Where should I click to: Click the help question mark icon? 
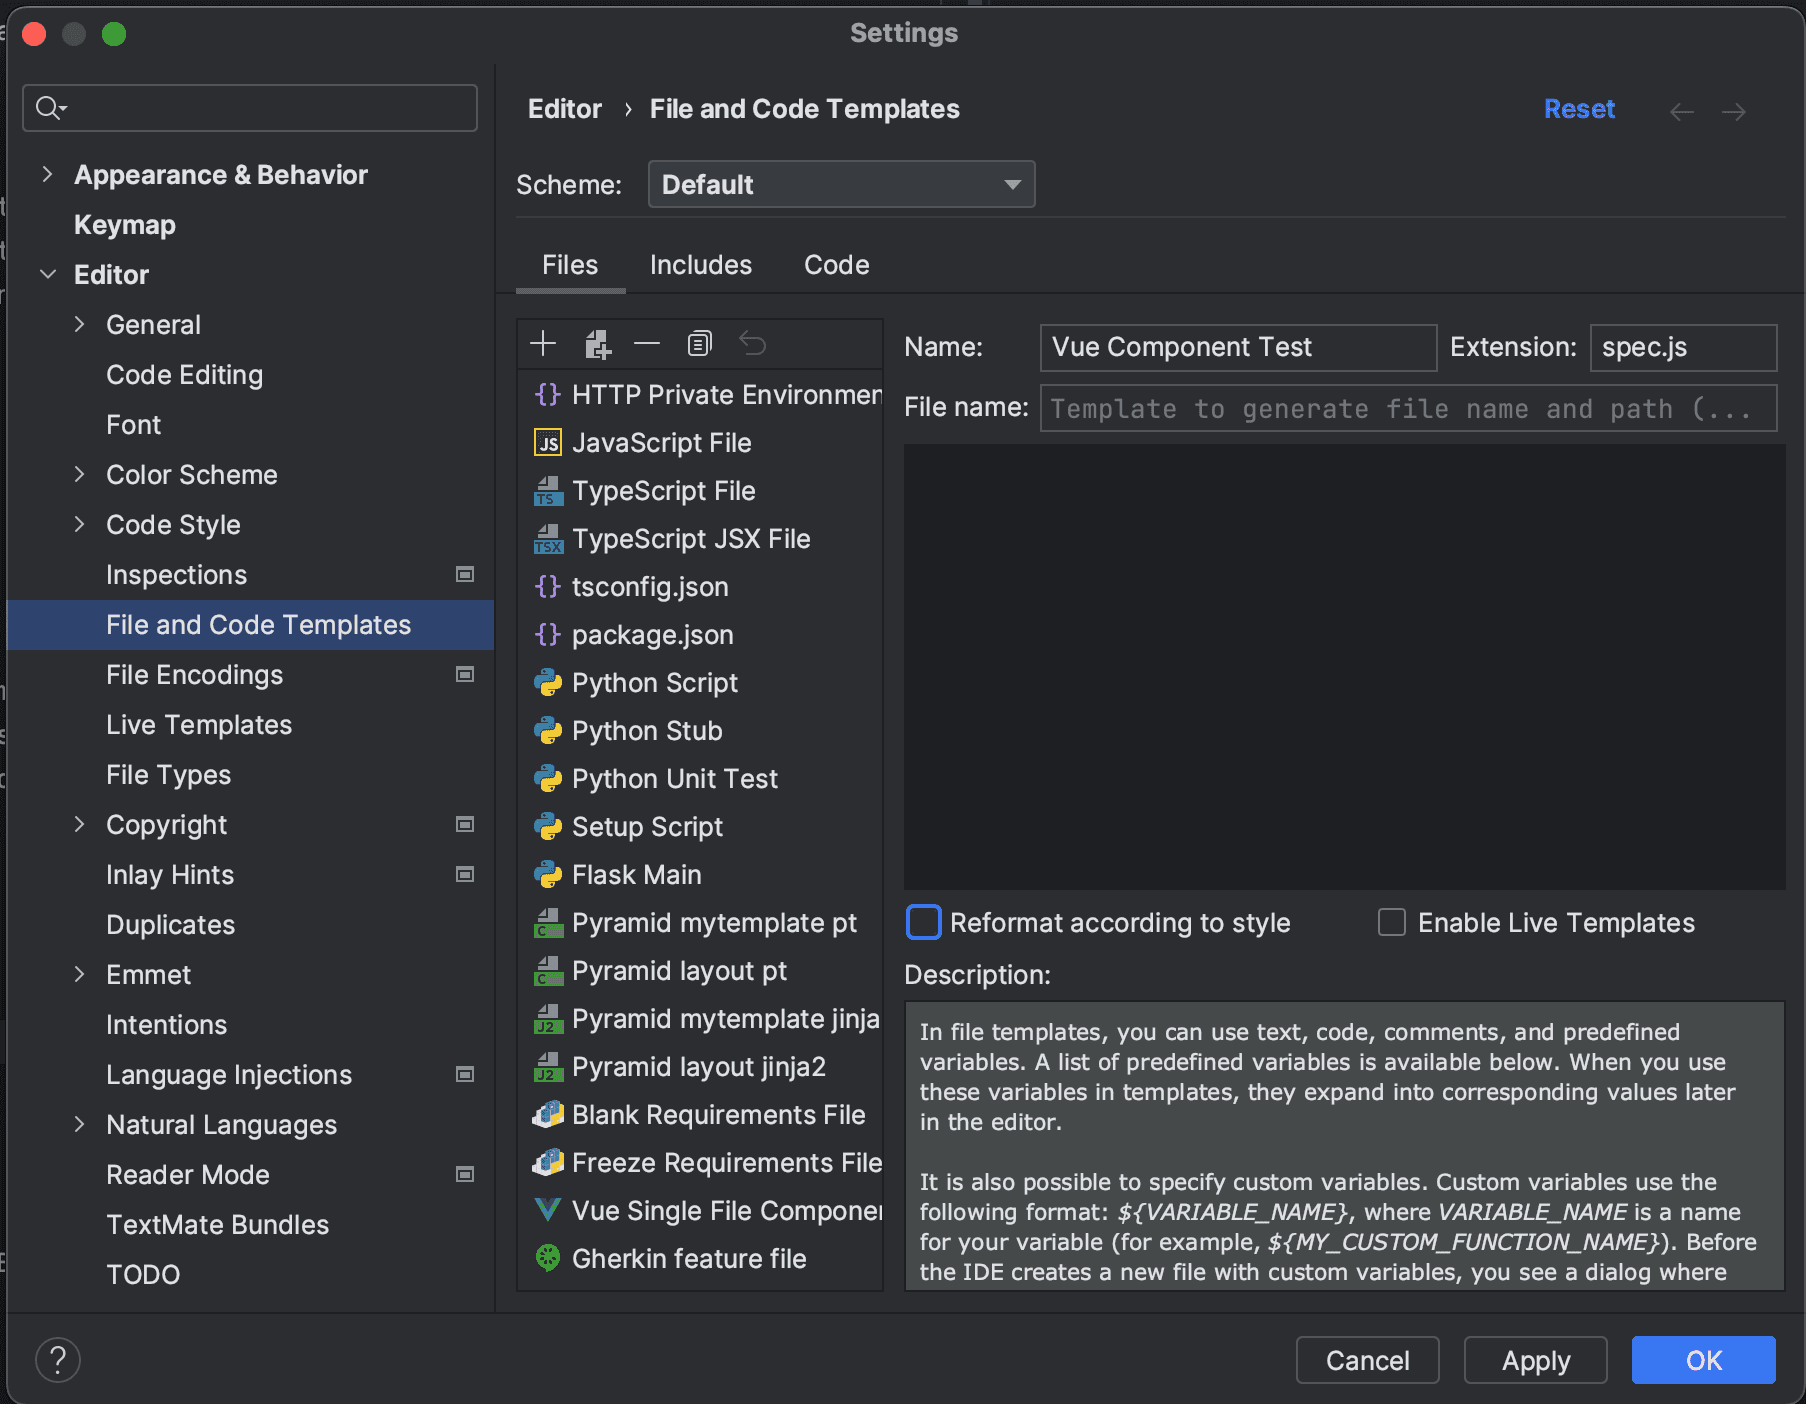(x=58, y=1360)
